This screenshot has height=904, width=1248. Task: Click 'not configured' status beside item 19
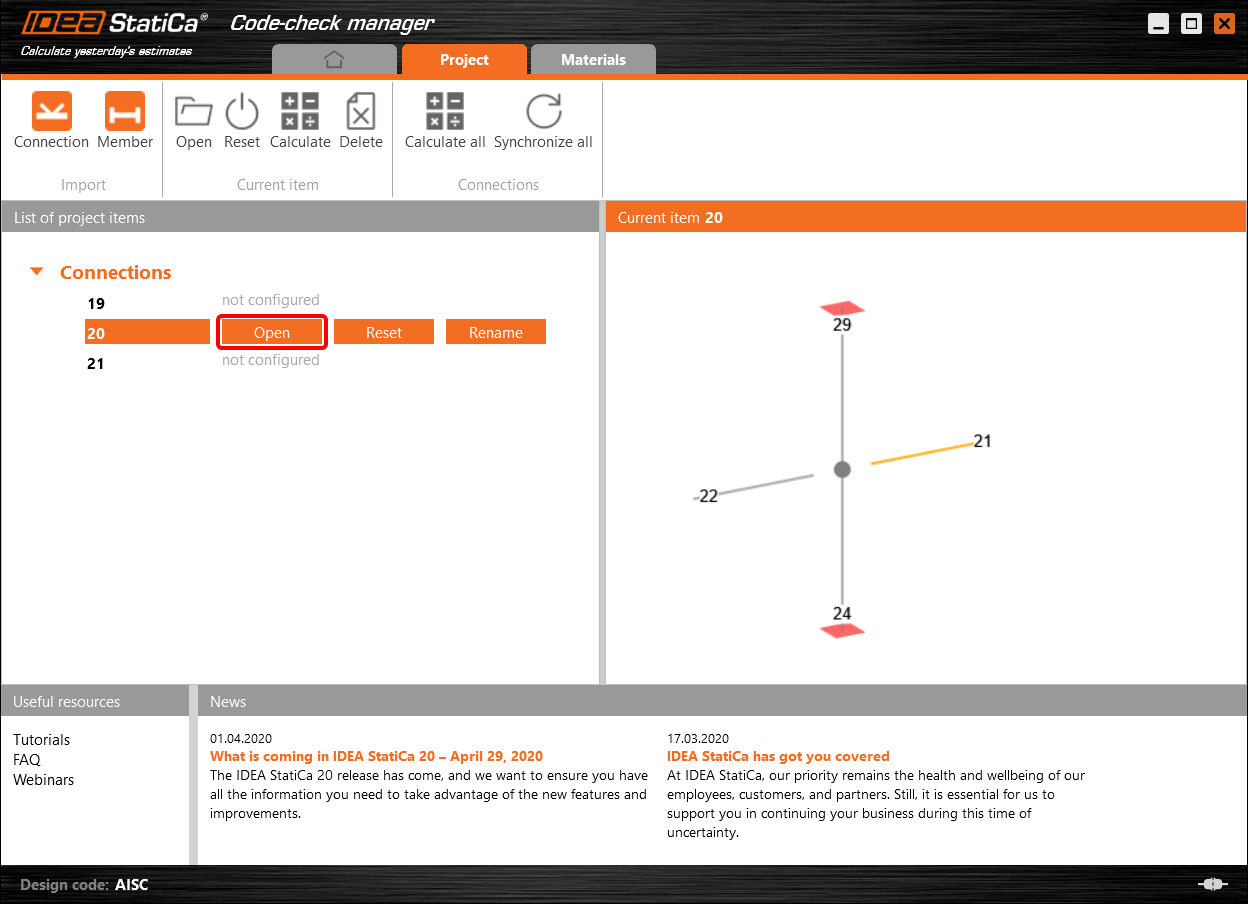271,300
